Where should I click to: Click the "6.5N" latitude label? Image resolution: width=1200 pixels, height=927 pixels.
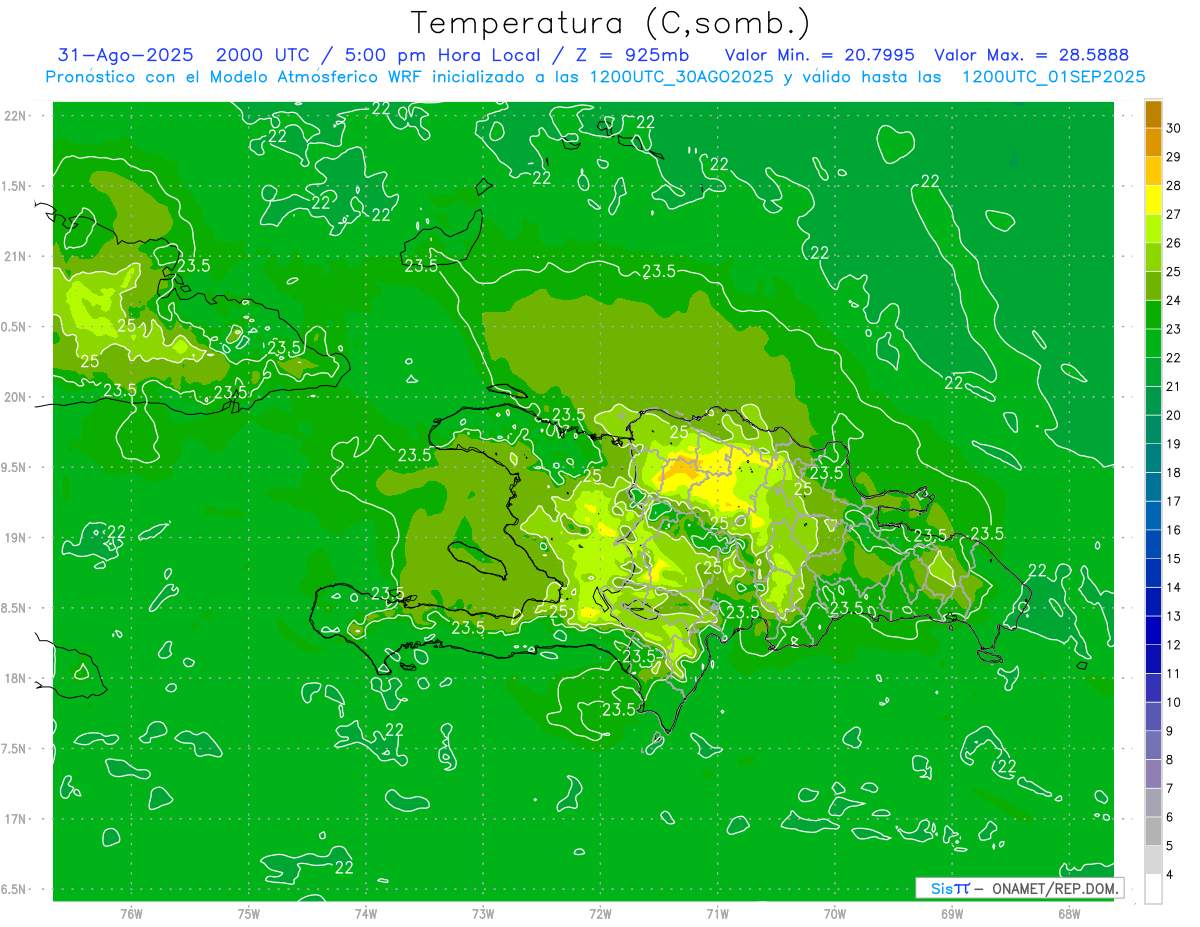click(x=15, y=889)
